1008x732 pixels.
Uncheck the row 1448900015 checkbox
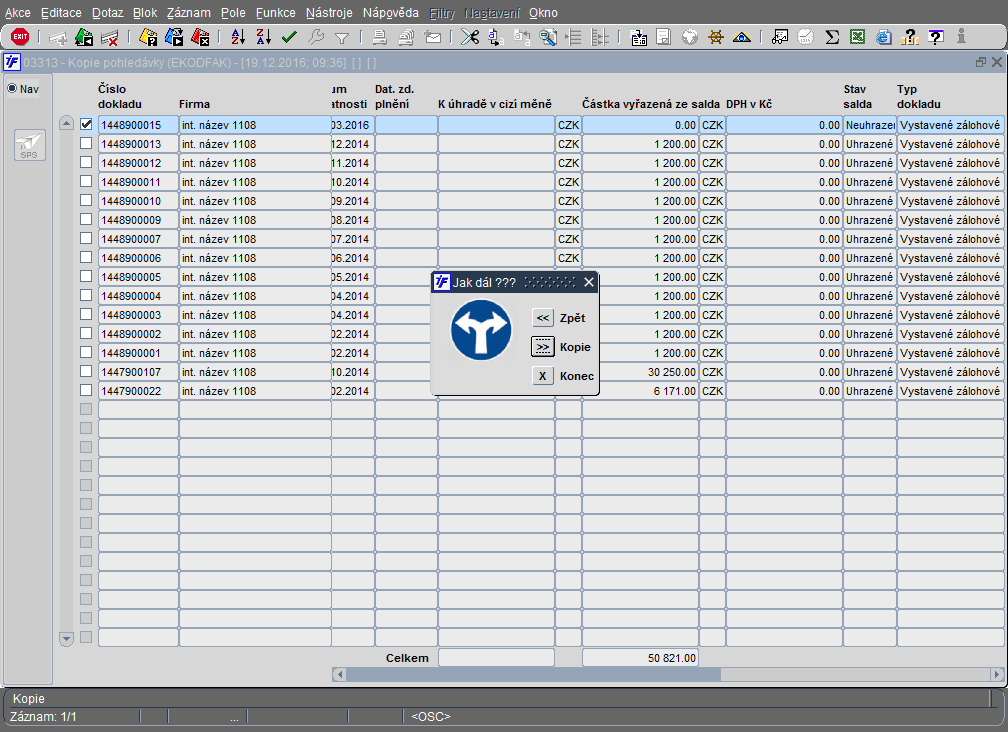pyautogui.click(x=86, y=125)
